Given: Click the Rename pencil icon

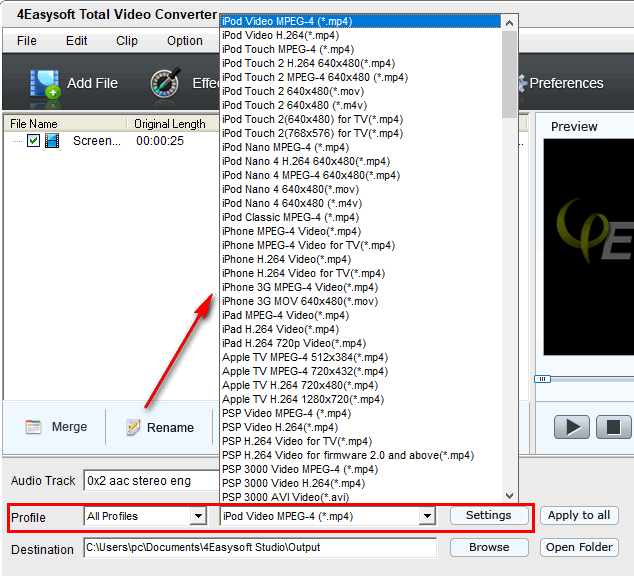Looking at the screenshot, I should (133, 427).
